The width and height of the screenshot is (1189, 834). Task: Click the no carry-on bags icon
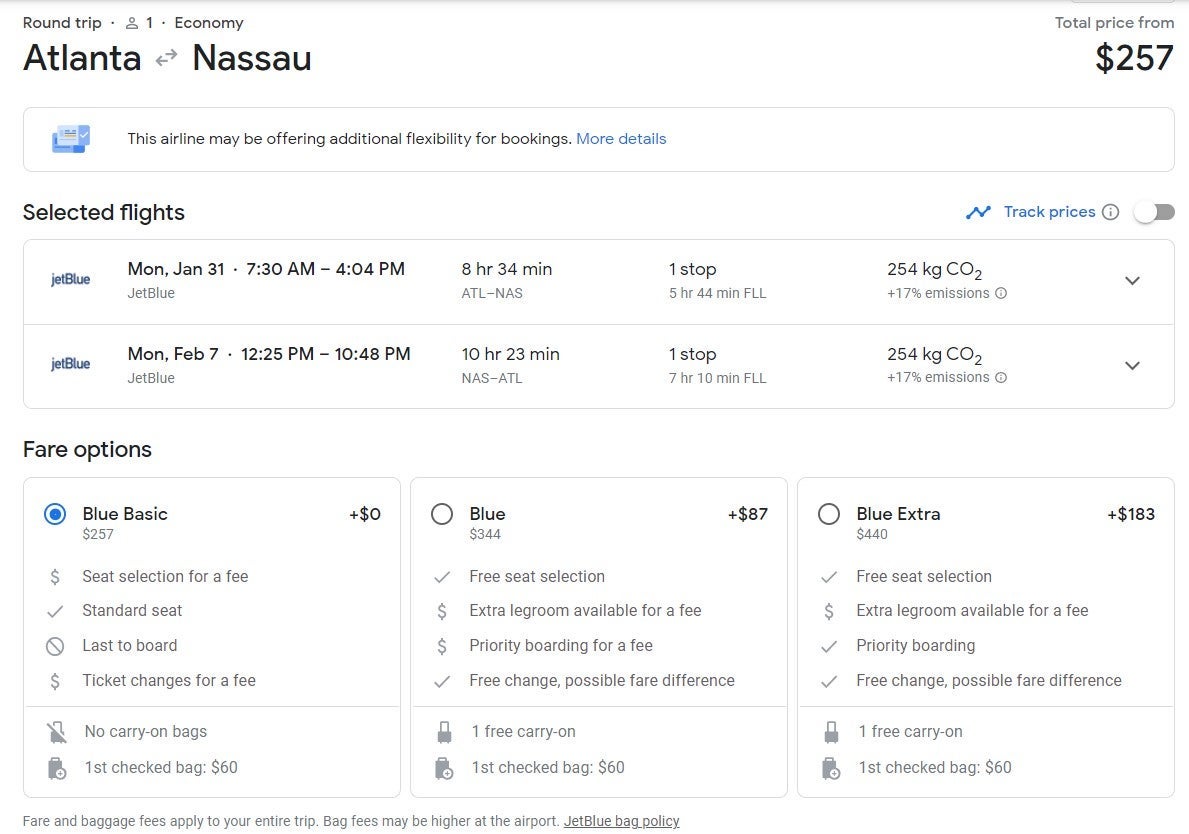point(56,732)
